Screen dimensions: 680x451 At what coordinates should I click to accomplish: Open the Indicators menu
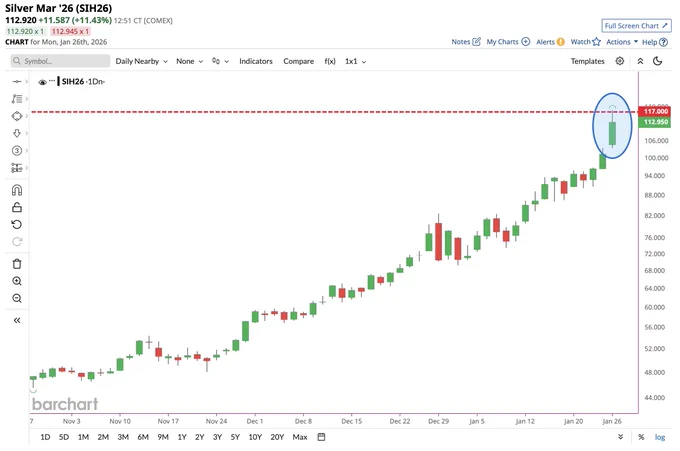pyautogui.click(x=256, y=61)
